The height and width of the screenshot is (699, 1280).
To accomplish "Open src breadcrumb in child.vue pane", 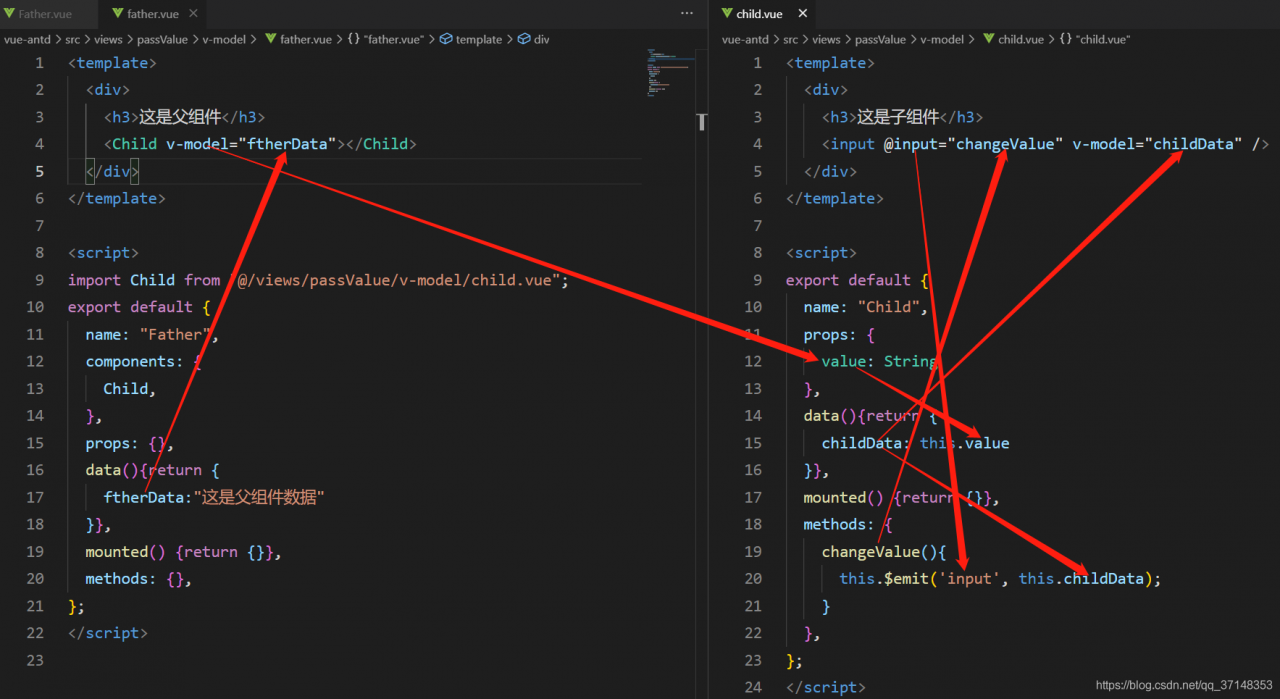I will pyautogui.click(x=791, y=39).
